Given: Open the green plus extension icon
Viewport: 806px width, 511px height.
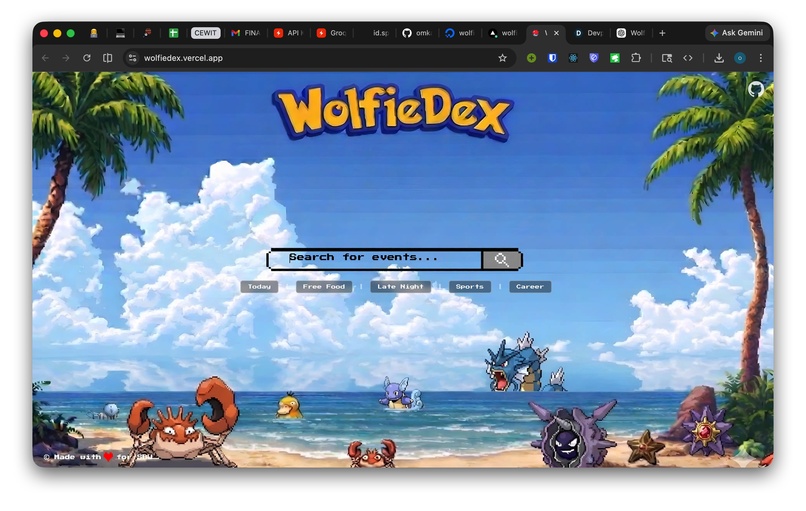Looking at the screenshot, I should point(532,58).
